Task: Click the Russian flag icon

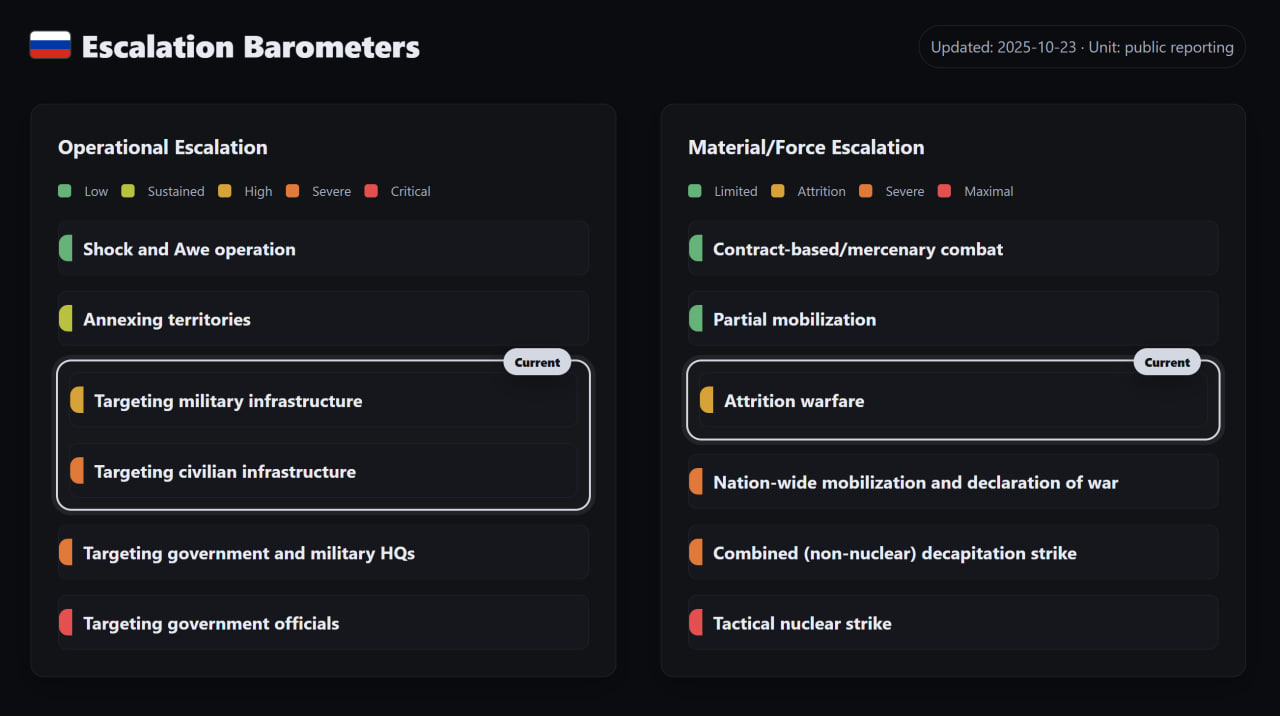Action: point(50,46)
